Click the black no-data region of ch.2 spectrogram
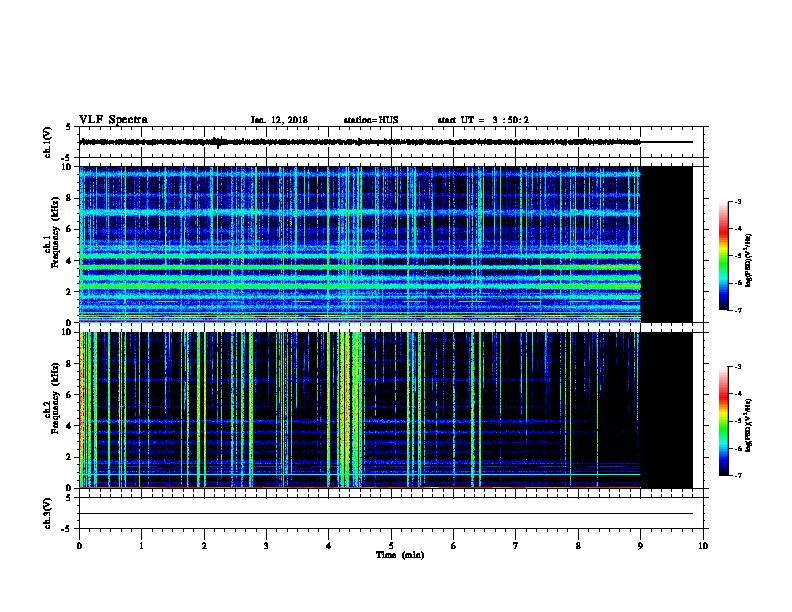The height and width of the screenshot is (612, 792). (667, 410)
